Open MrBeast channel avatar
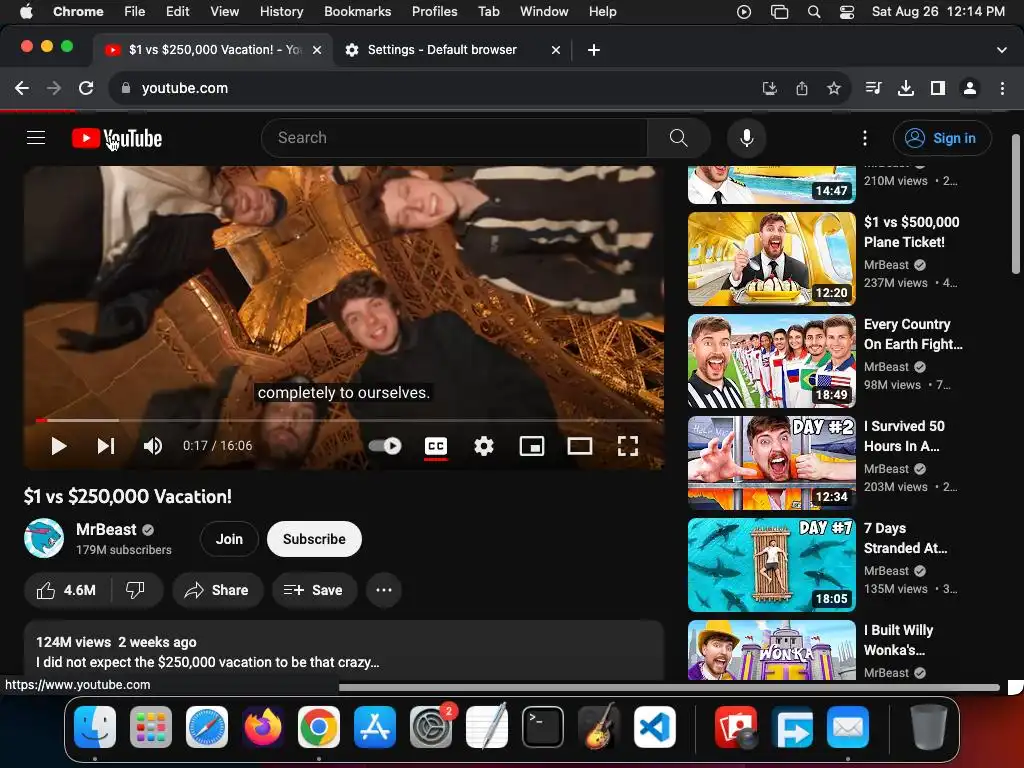Screen dimensions: 1024x768 click(44, 538)
